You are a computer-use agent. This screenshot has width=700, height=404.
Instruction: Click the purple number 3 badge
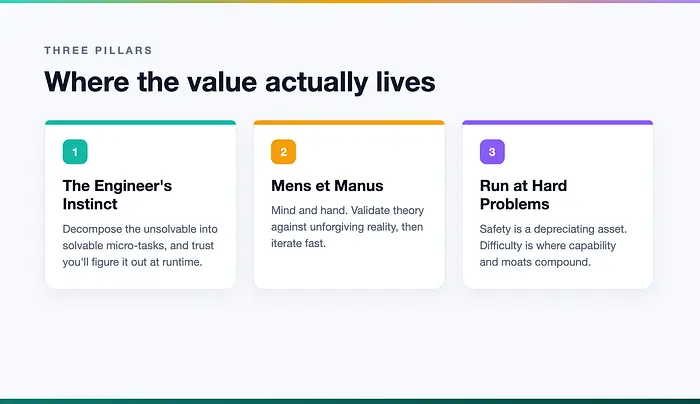pos(492,152)
